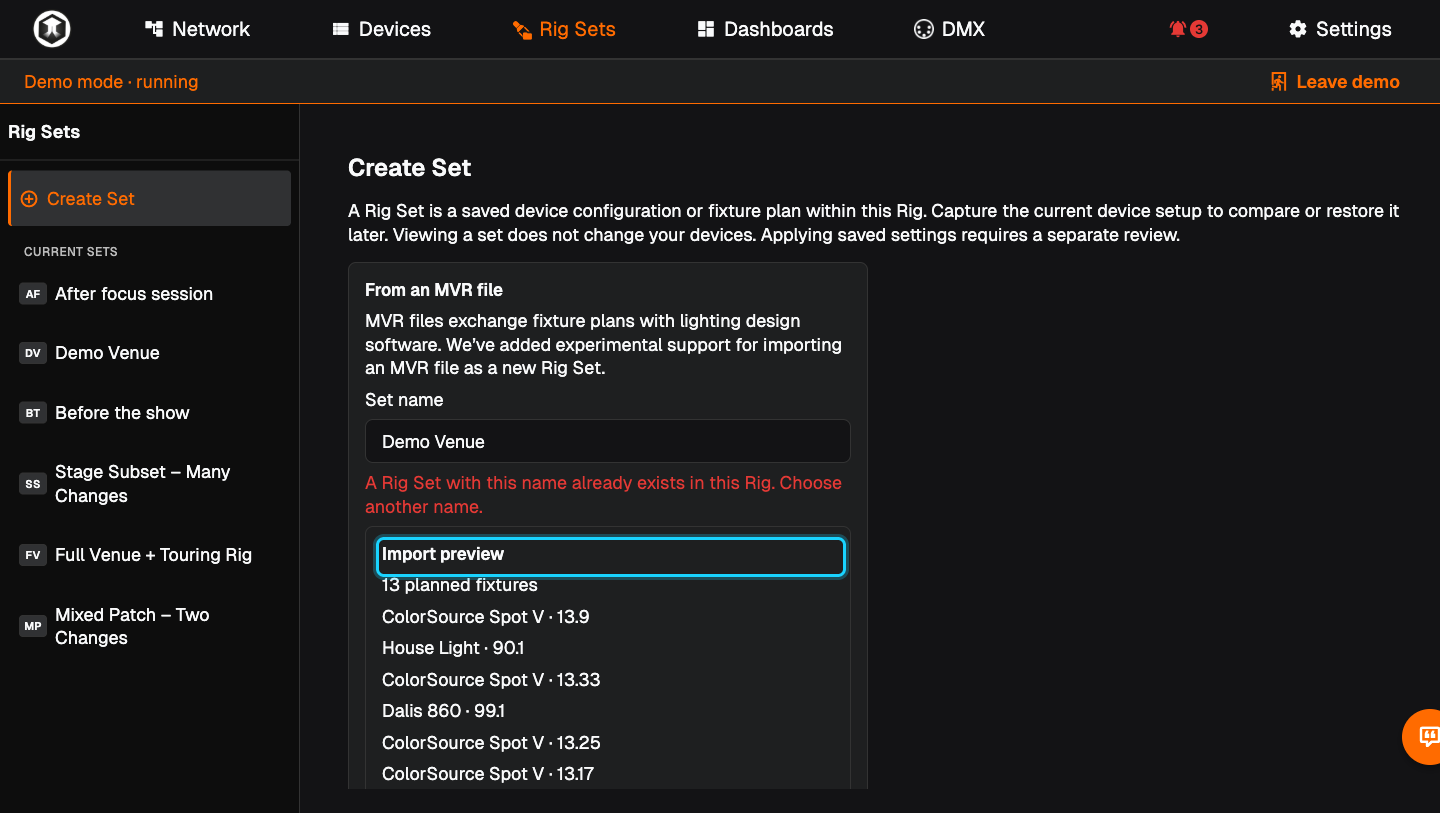Image resolution: width=1440 pixels, height=813 pixels.
Task: Click the Dalis 860 · 99.1 fixture row
Action: (x=443, y=711)
